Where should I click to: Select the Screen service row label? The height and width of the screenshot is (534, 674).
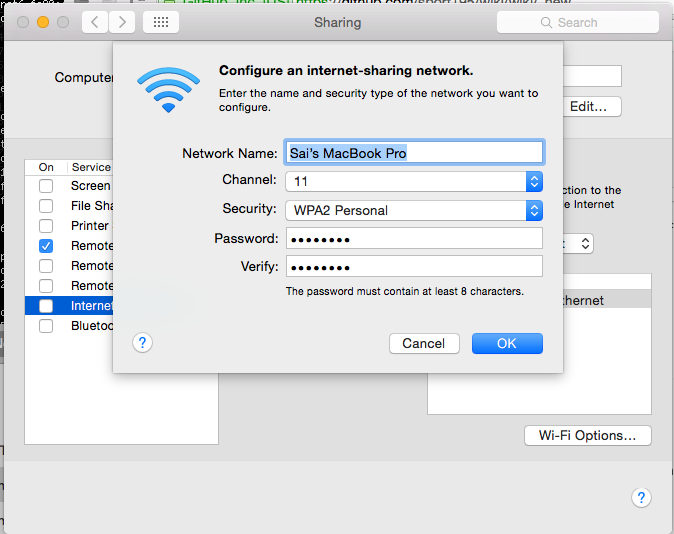coord(91,186)
